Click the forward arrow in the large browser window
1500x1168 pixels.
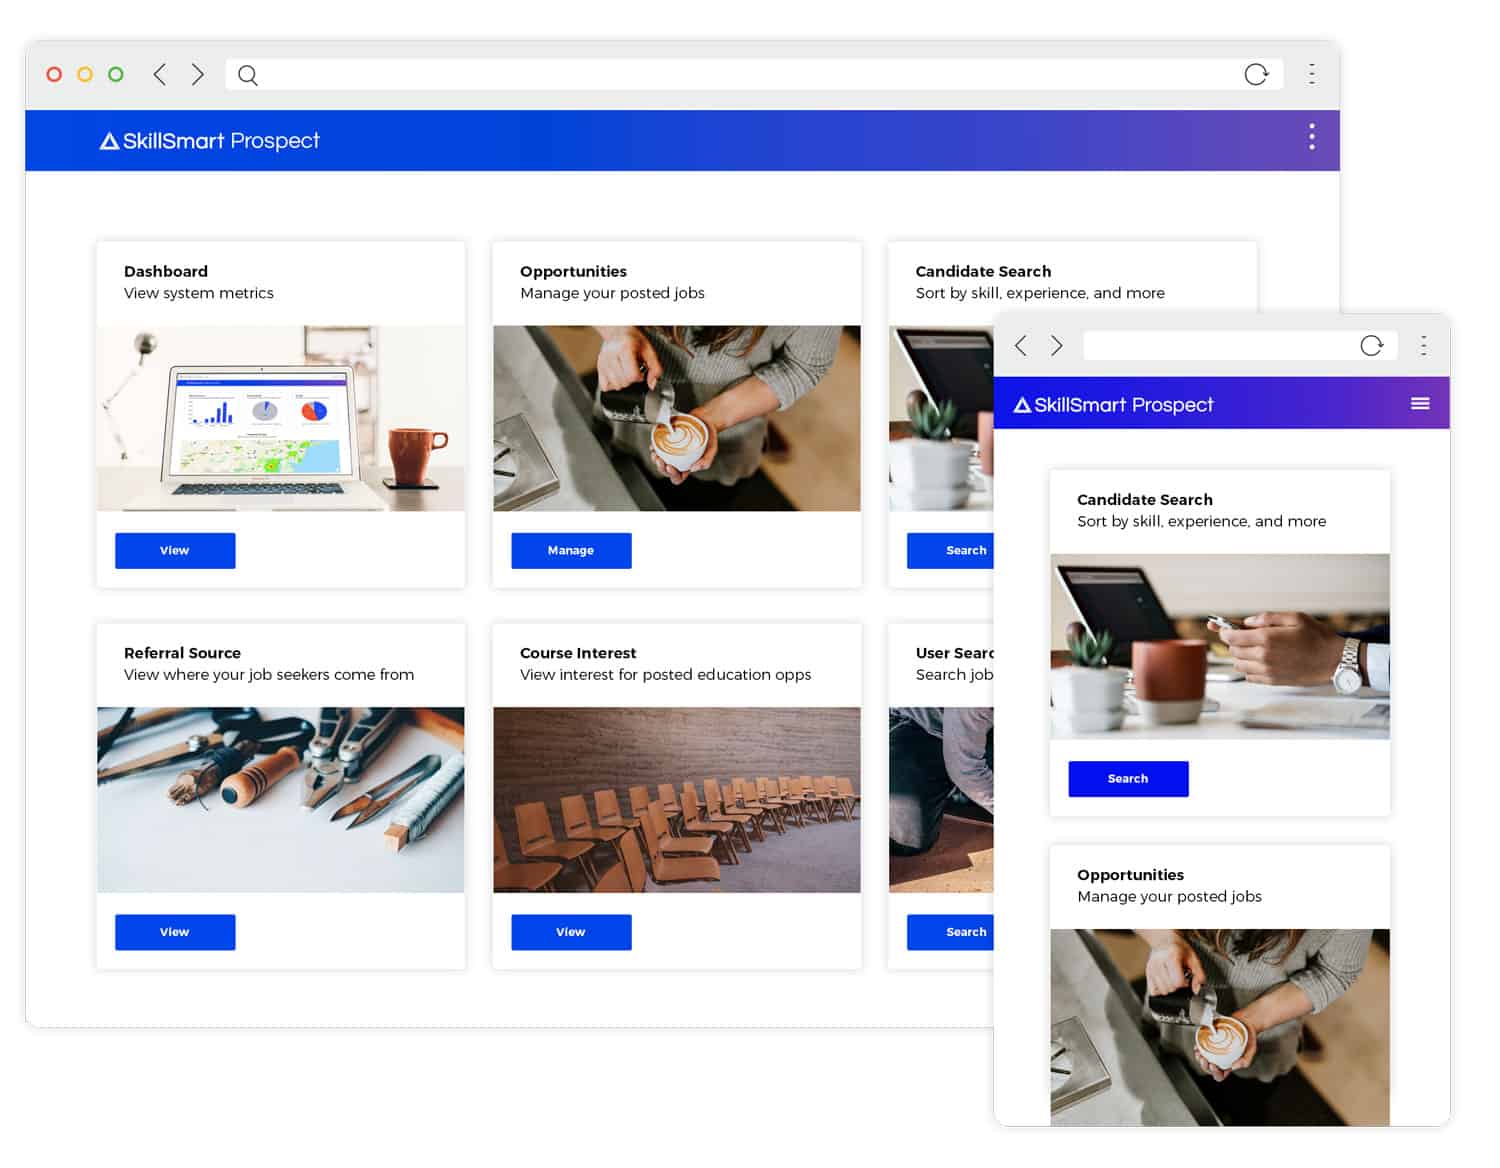pos(197,74)
